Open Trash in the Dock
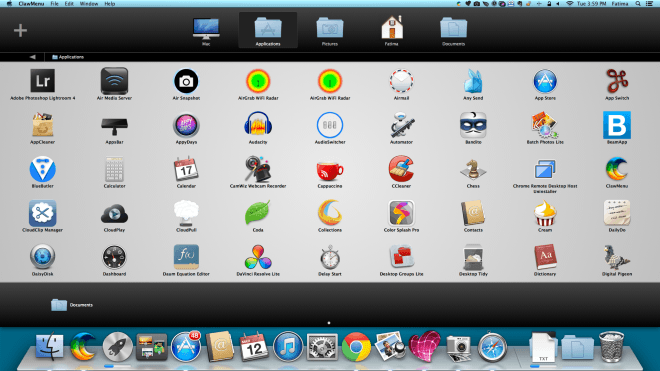The image size is (660, 371). [611, 347]
